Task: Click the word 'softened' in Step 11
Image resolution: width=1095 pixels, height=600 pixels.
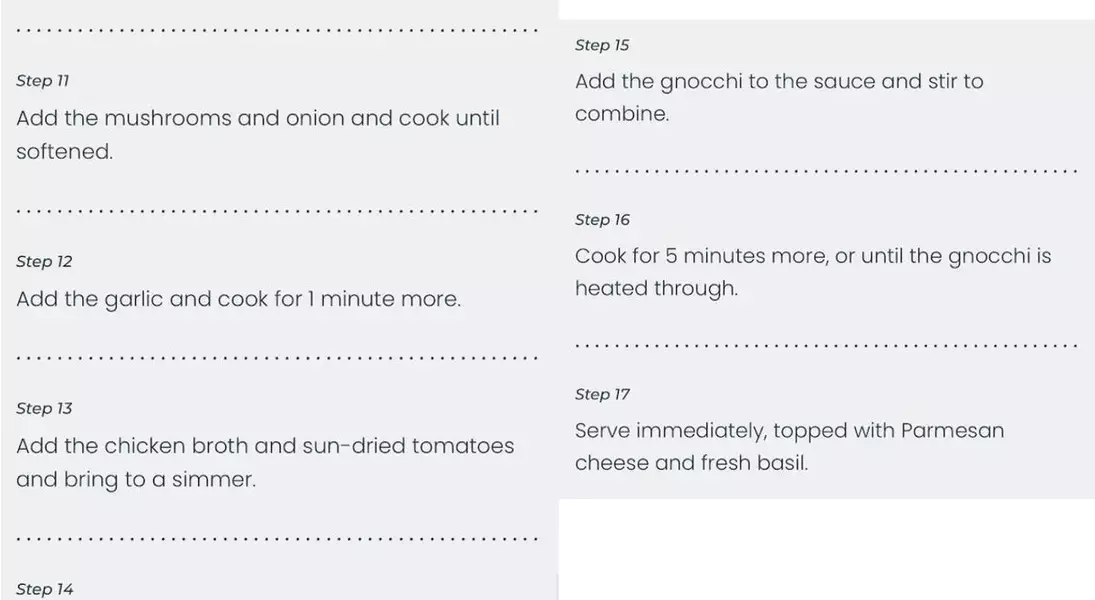Action: (x=62, y=152)
